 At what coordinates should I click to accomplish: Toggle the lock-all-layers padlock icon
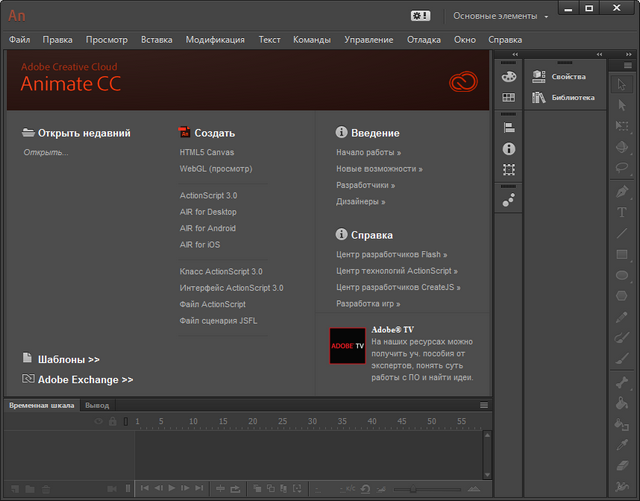(x=112, y=422)
